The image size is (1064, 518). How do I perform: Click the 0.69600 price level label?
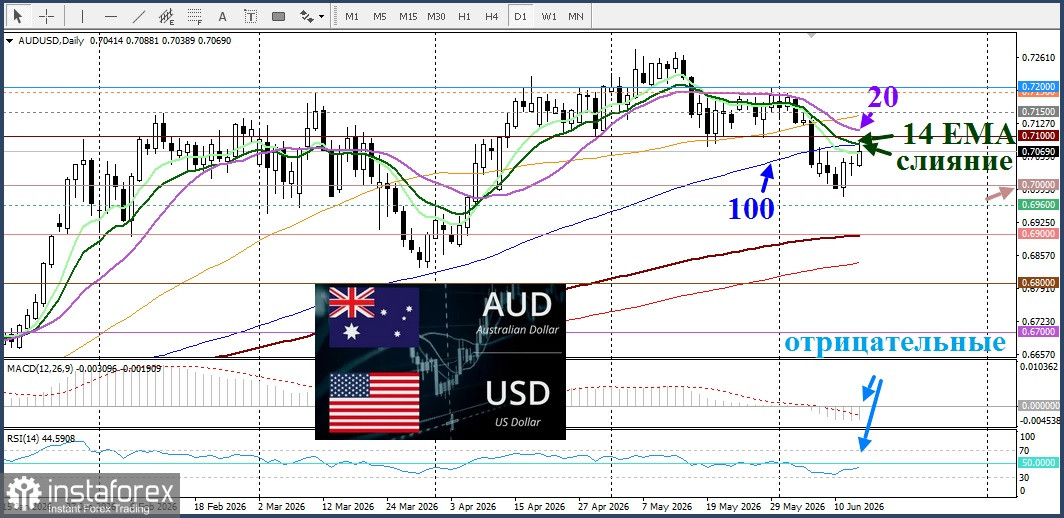(x=1039, y=204)
